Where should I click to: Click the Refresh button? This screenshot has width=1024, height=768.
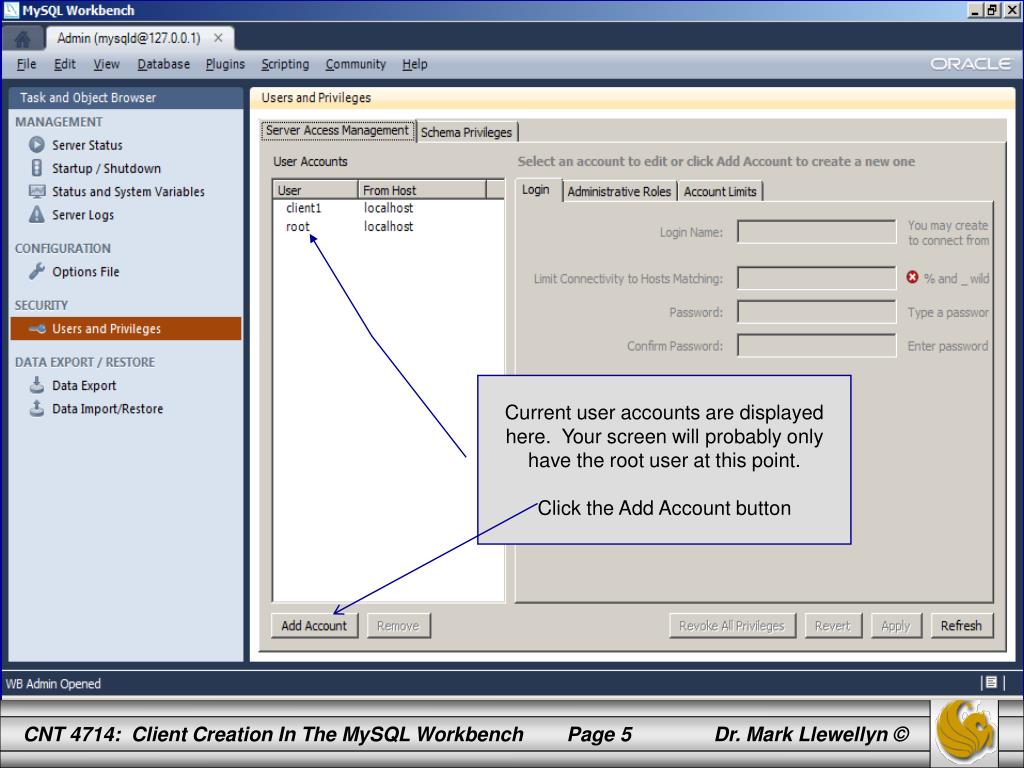click(x=961, y=626)
